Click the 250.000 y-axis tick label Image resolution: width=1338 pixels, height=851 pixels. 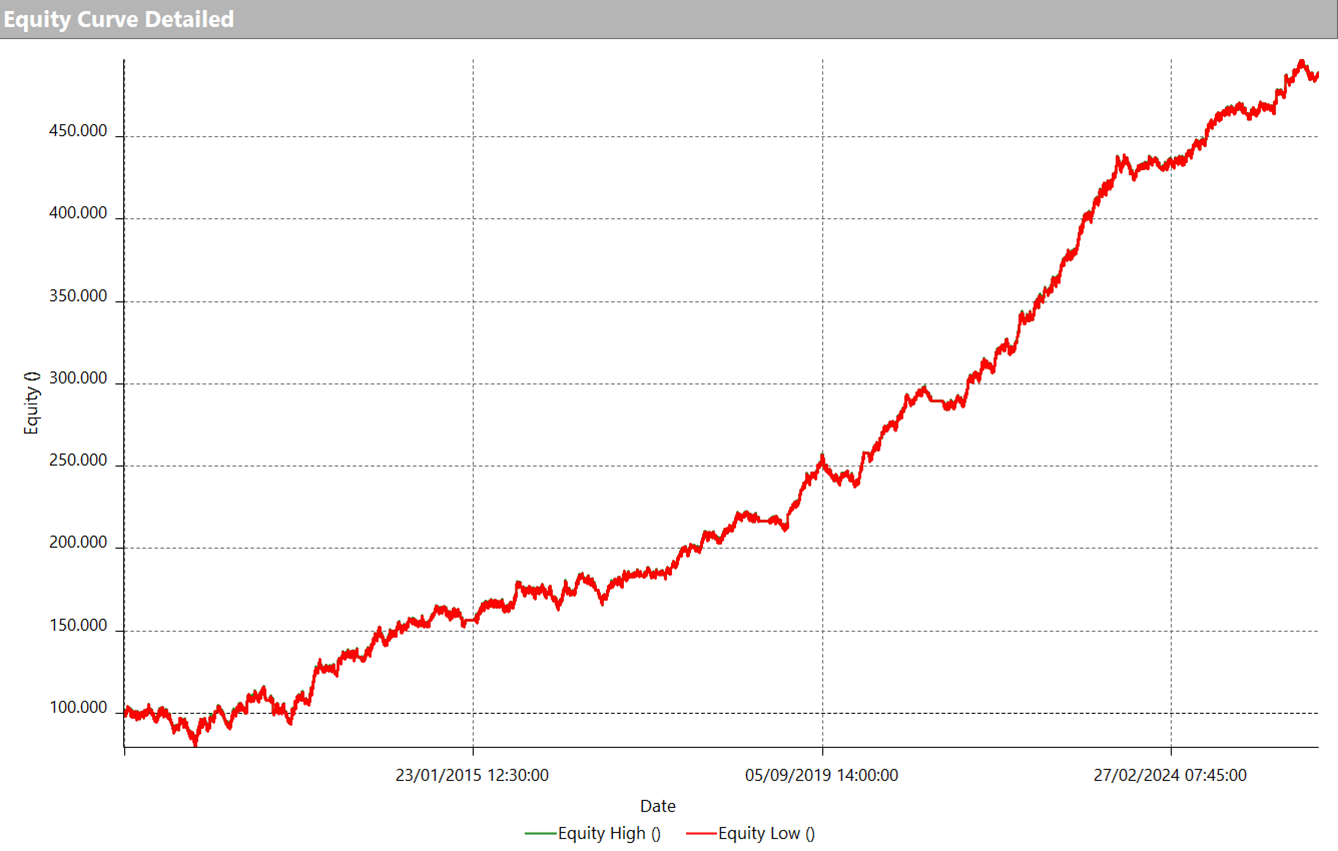[78, 461]
